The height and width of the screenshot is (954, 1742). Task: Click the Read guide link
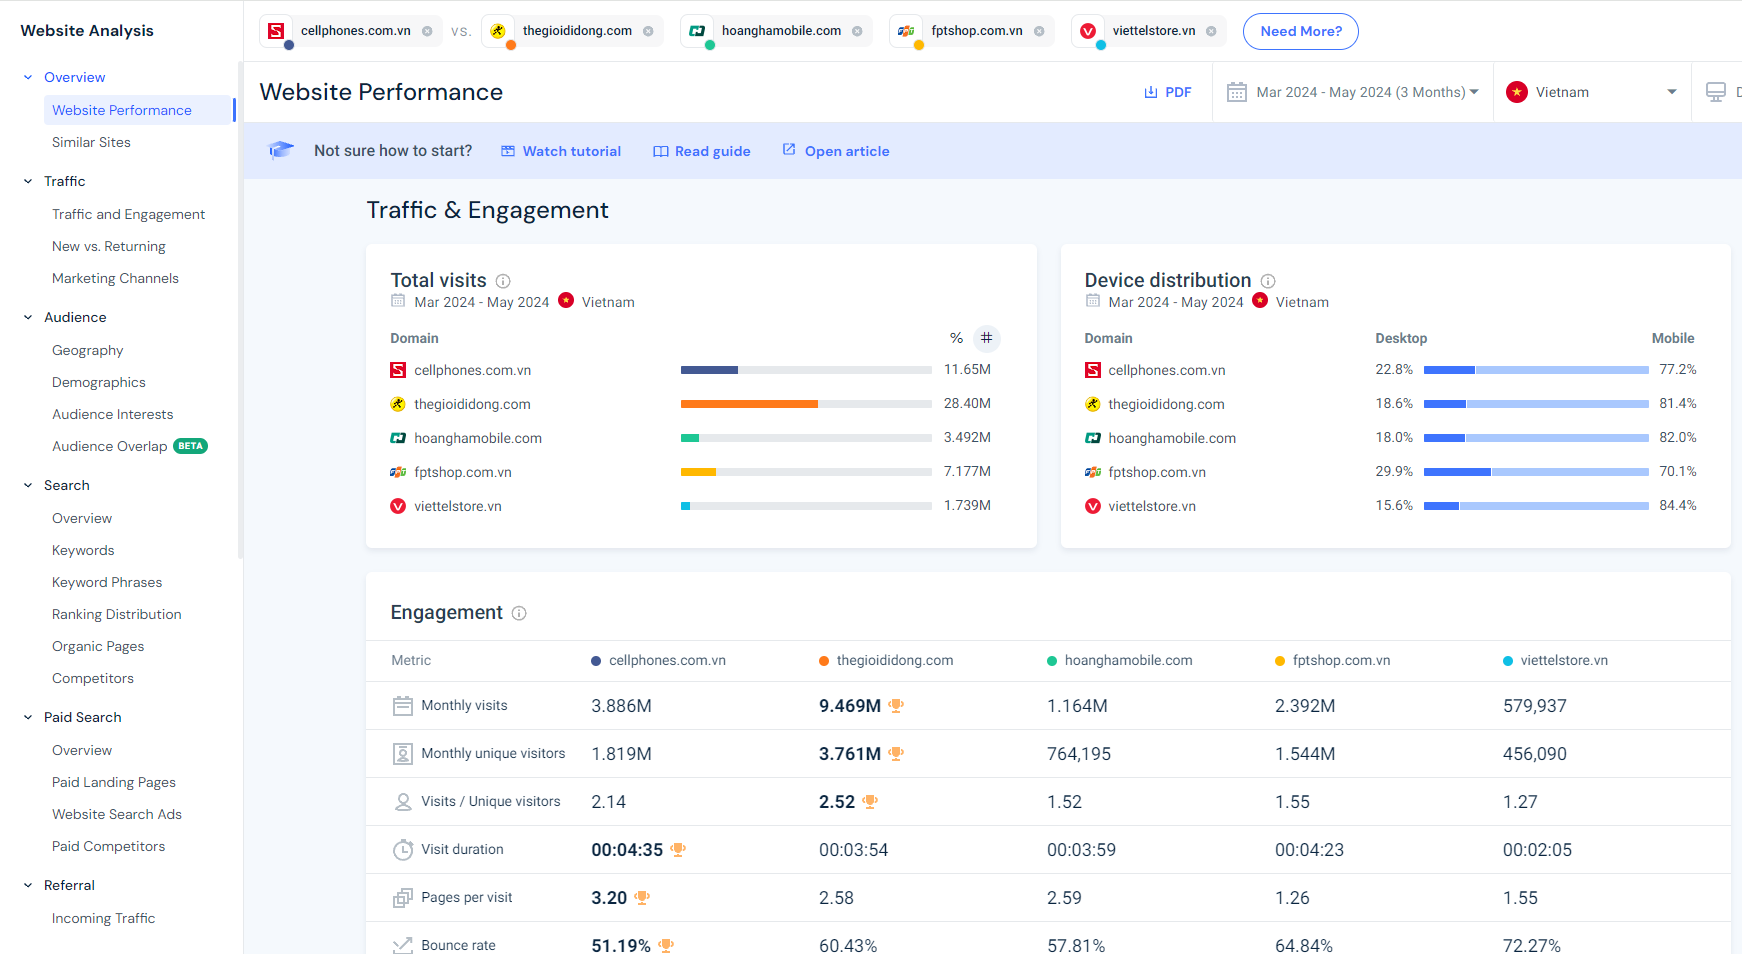[x=702, y=151]
